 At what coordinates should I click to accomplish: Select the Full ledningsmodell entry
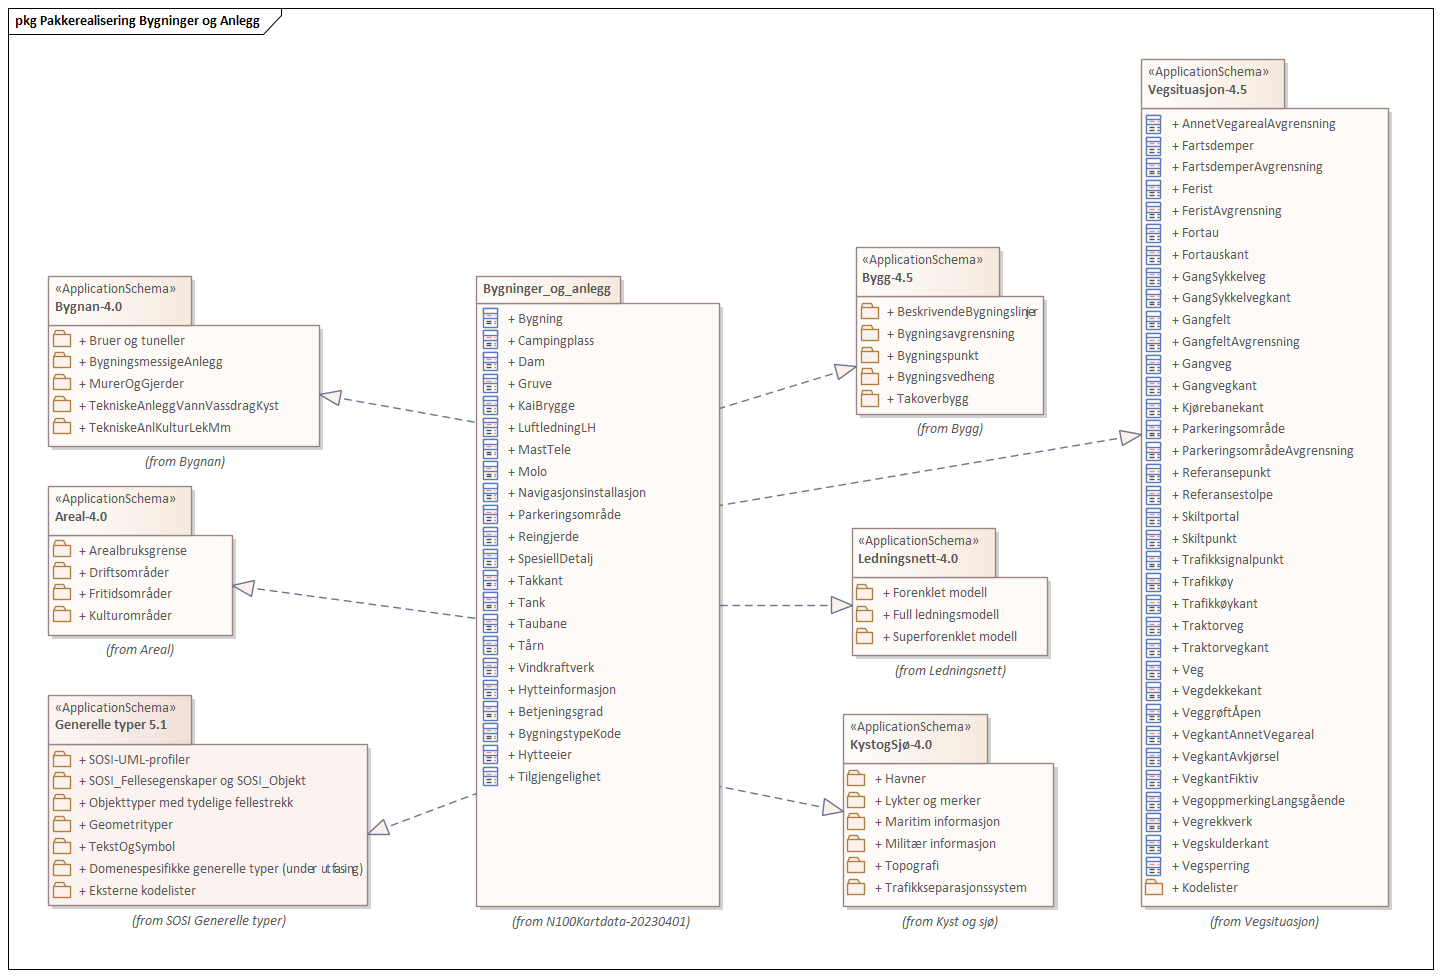point(941,614)
